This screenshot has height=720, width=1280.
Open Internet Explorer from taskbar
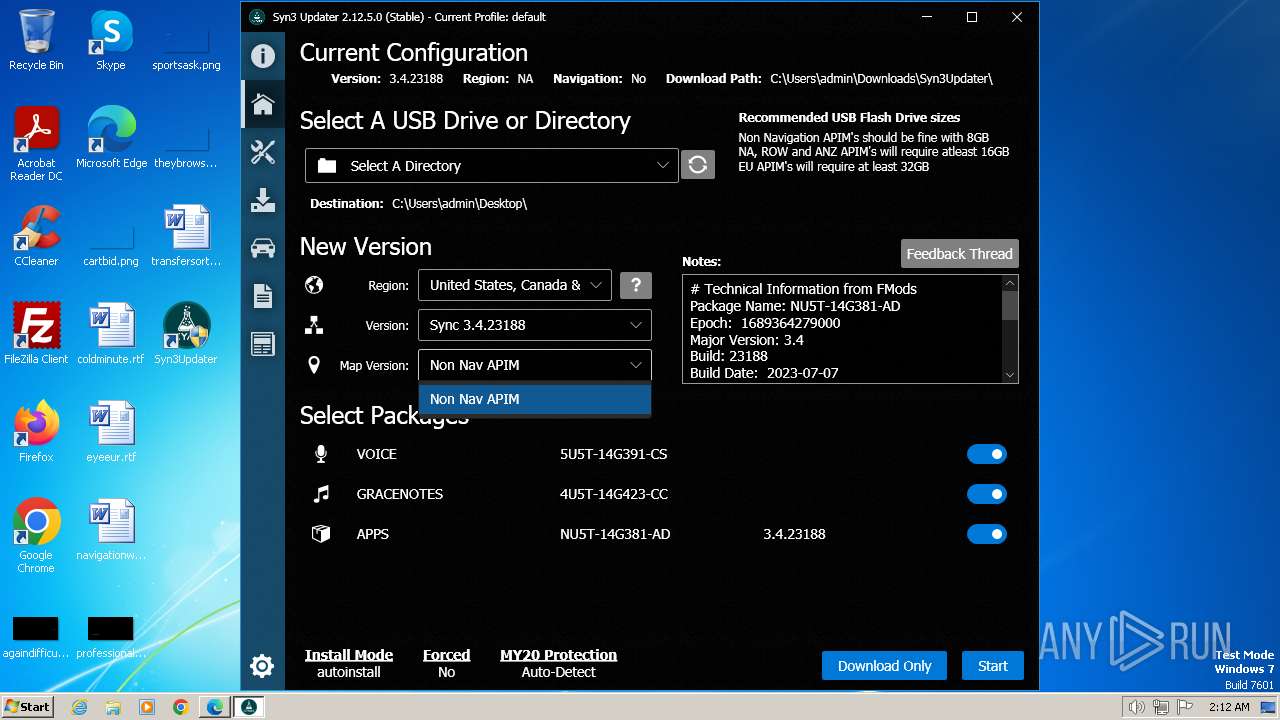[79, 707]
